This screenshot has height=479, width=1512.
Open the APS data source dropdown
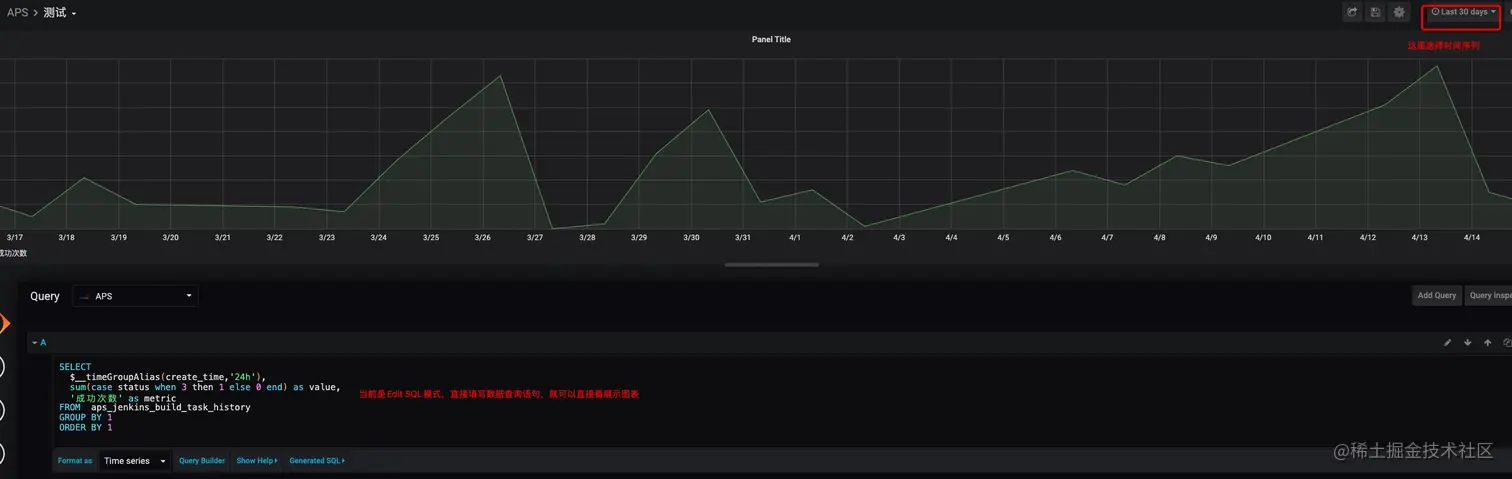pos(136,296)
